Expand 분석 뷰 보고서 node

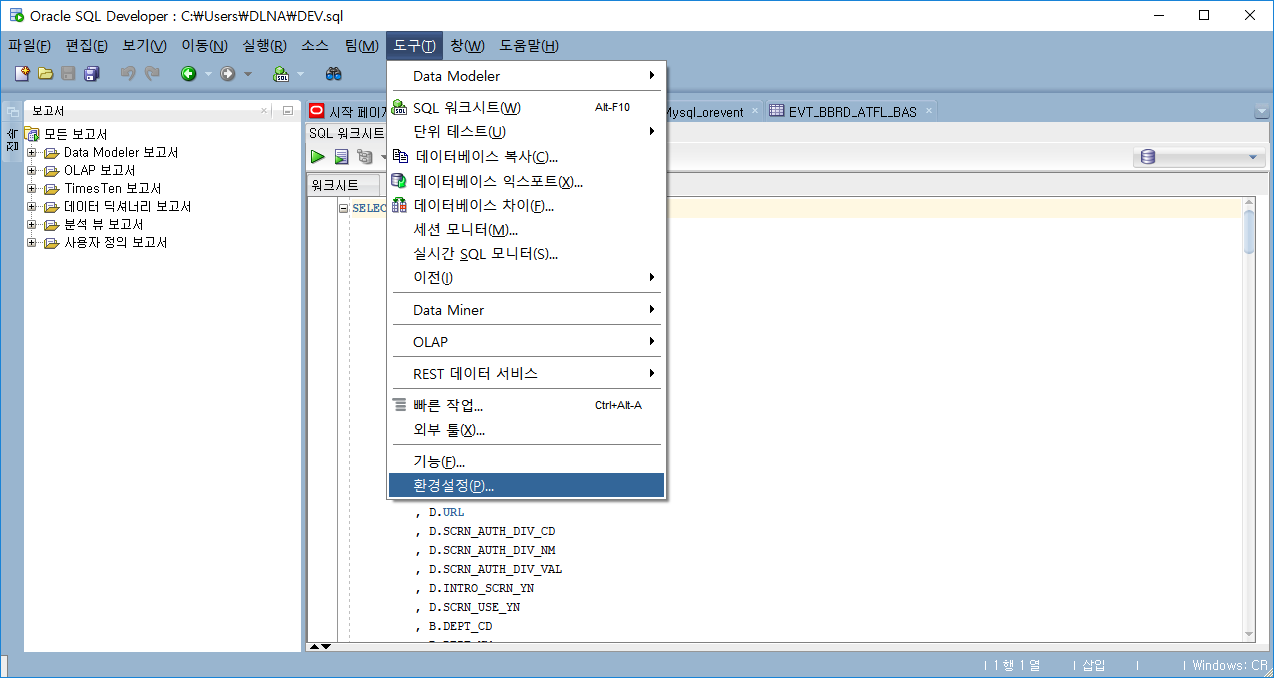coord(32,225)
